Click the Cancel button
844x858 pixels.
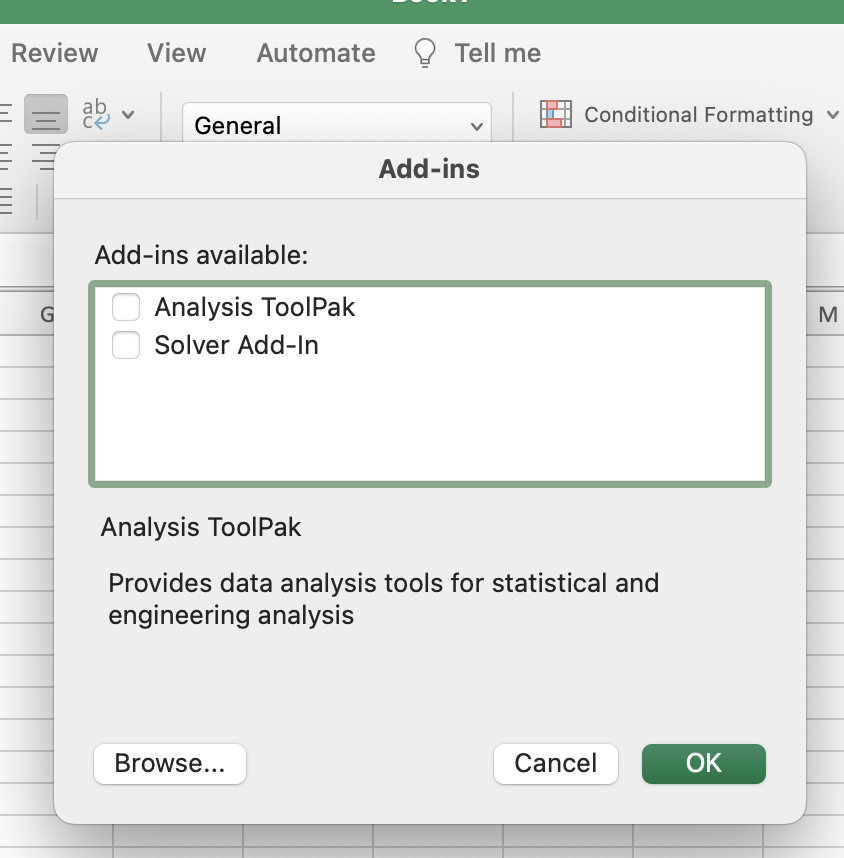click(x=555, y=764)
